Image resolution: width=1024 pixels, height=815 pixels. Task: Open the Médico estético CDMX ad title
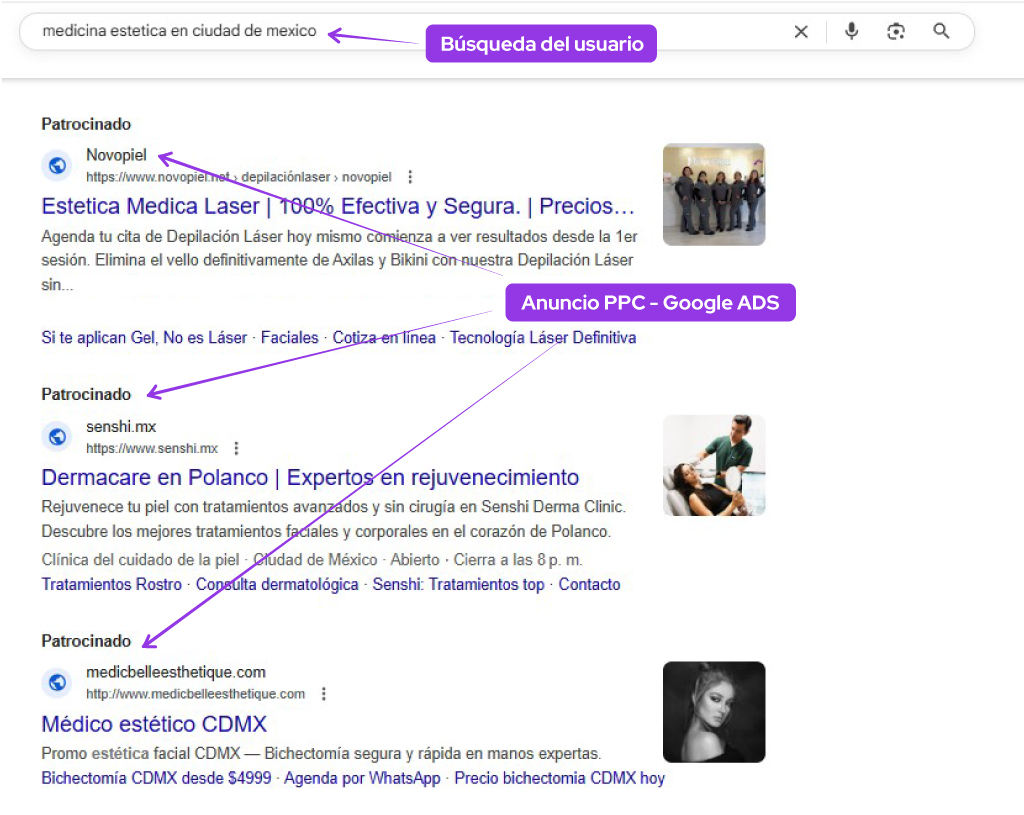click(154, 724)
